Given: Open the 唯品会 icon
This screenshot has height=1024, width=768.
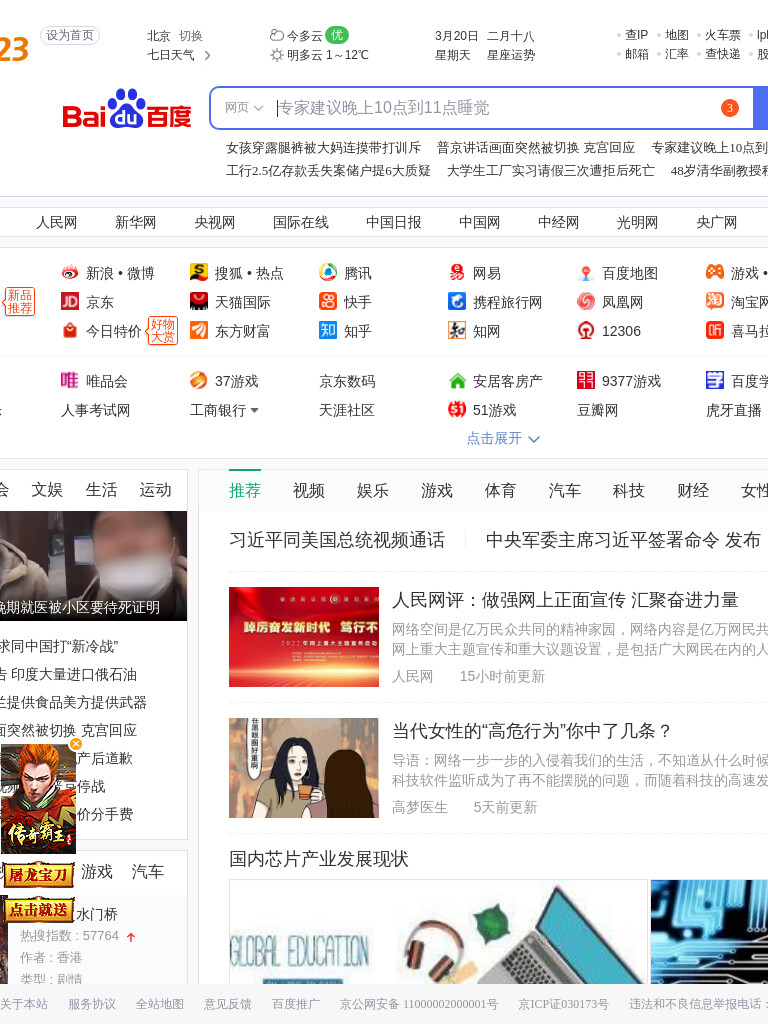Looking at the screenshot, I should click(70, 380).
